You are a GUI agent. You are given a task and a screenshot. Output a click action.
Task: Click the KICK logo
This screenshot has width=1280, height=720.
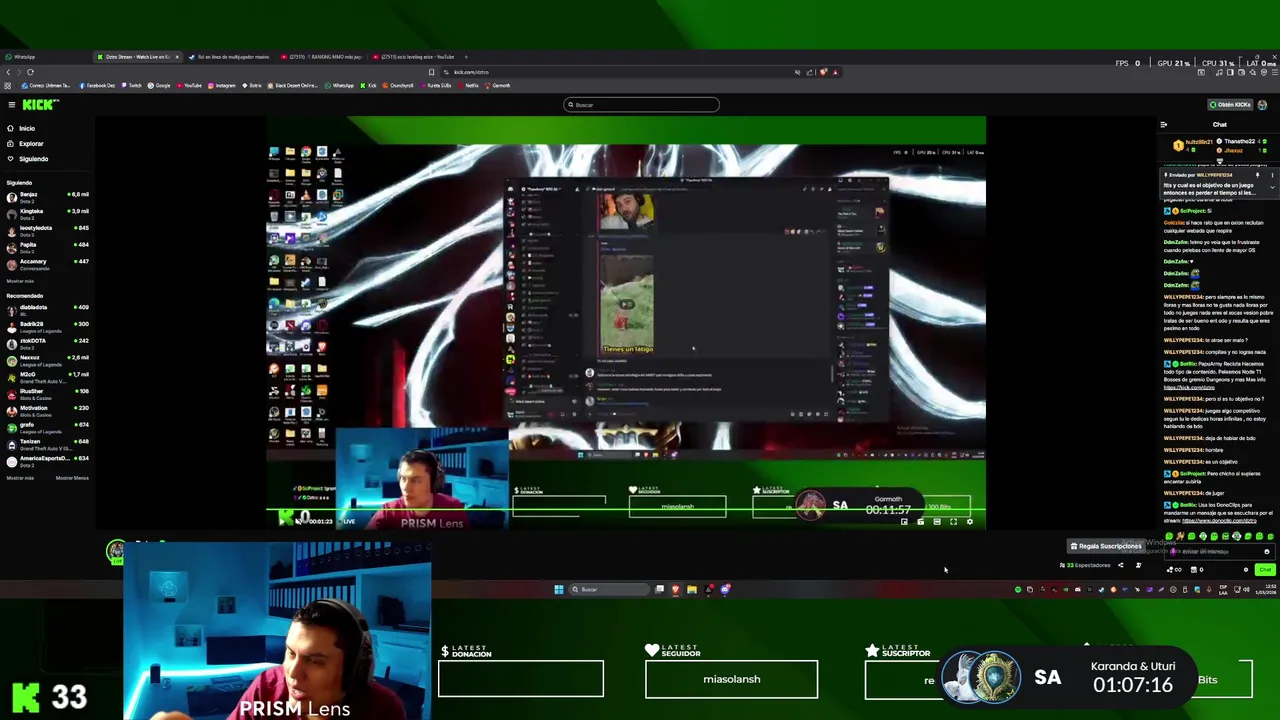tap(41, 104)
